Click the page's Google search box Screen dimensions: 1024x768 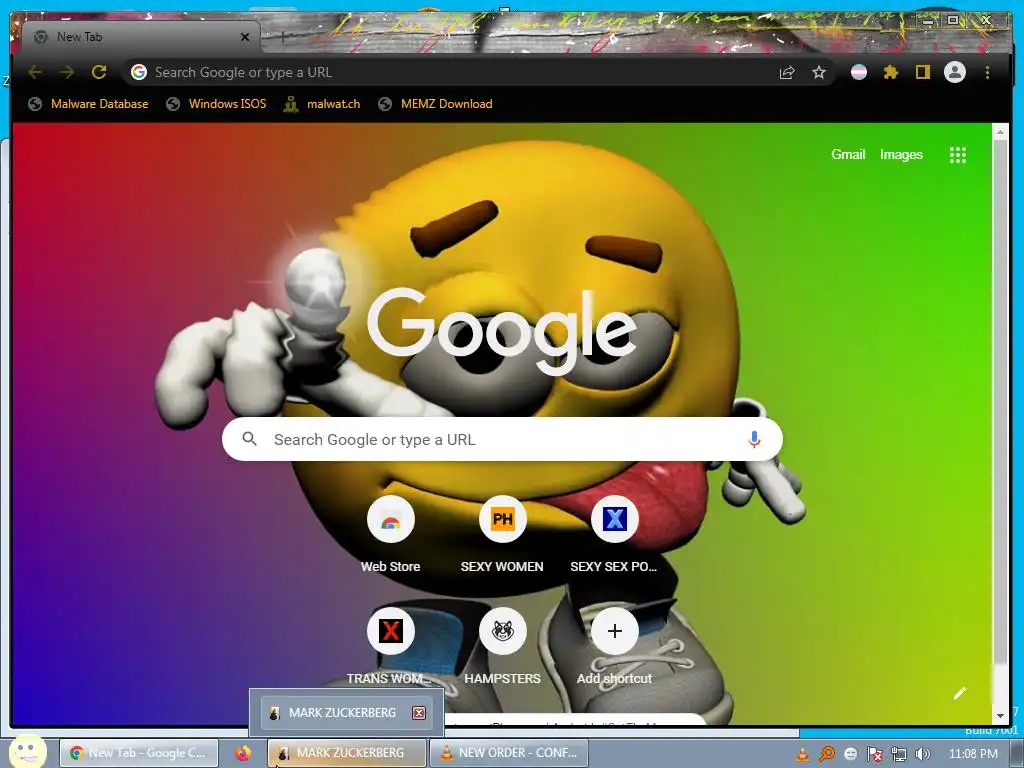click(x=502, y=440)
